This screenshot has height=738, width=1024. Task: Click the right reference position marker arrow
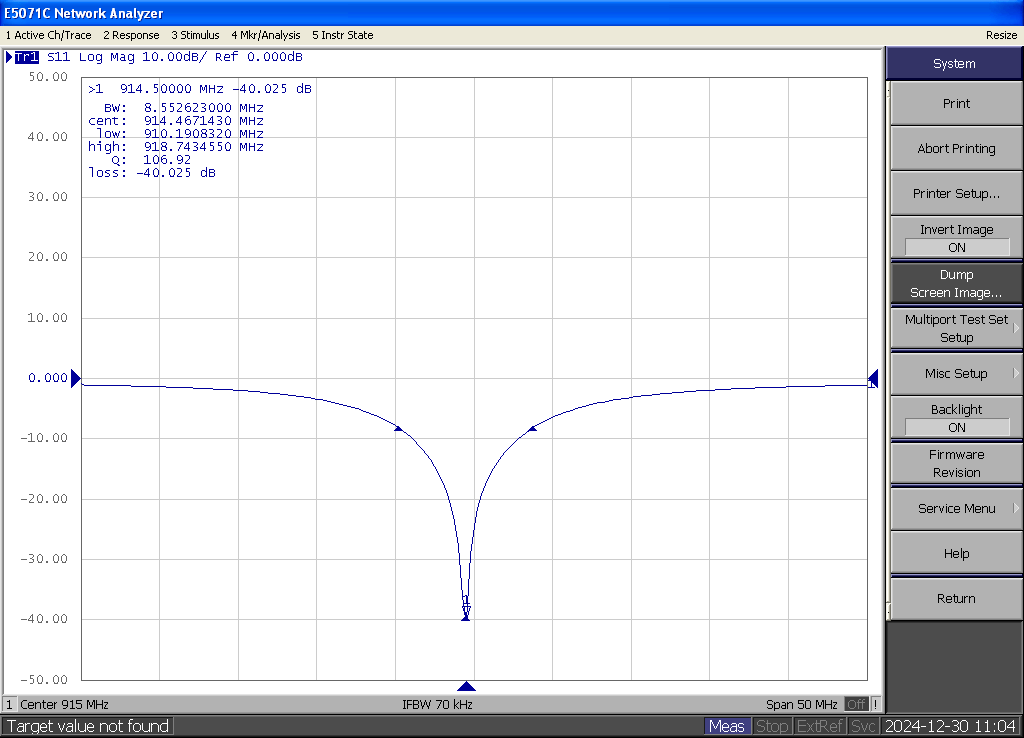[873, 378]
